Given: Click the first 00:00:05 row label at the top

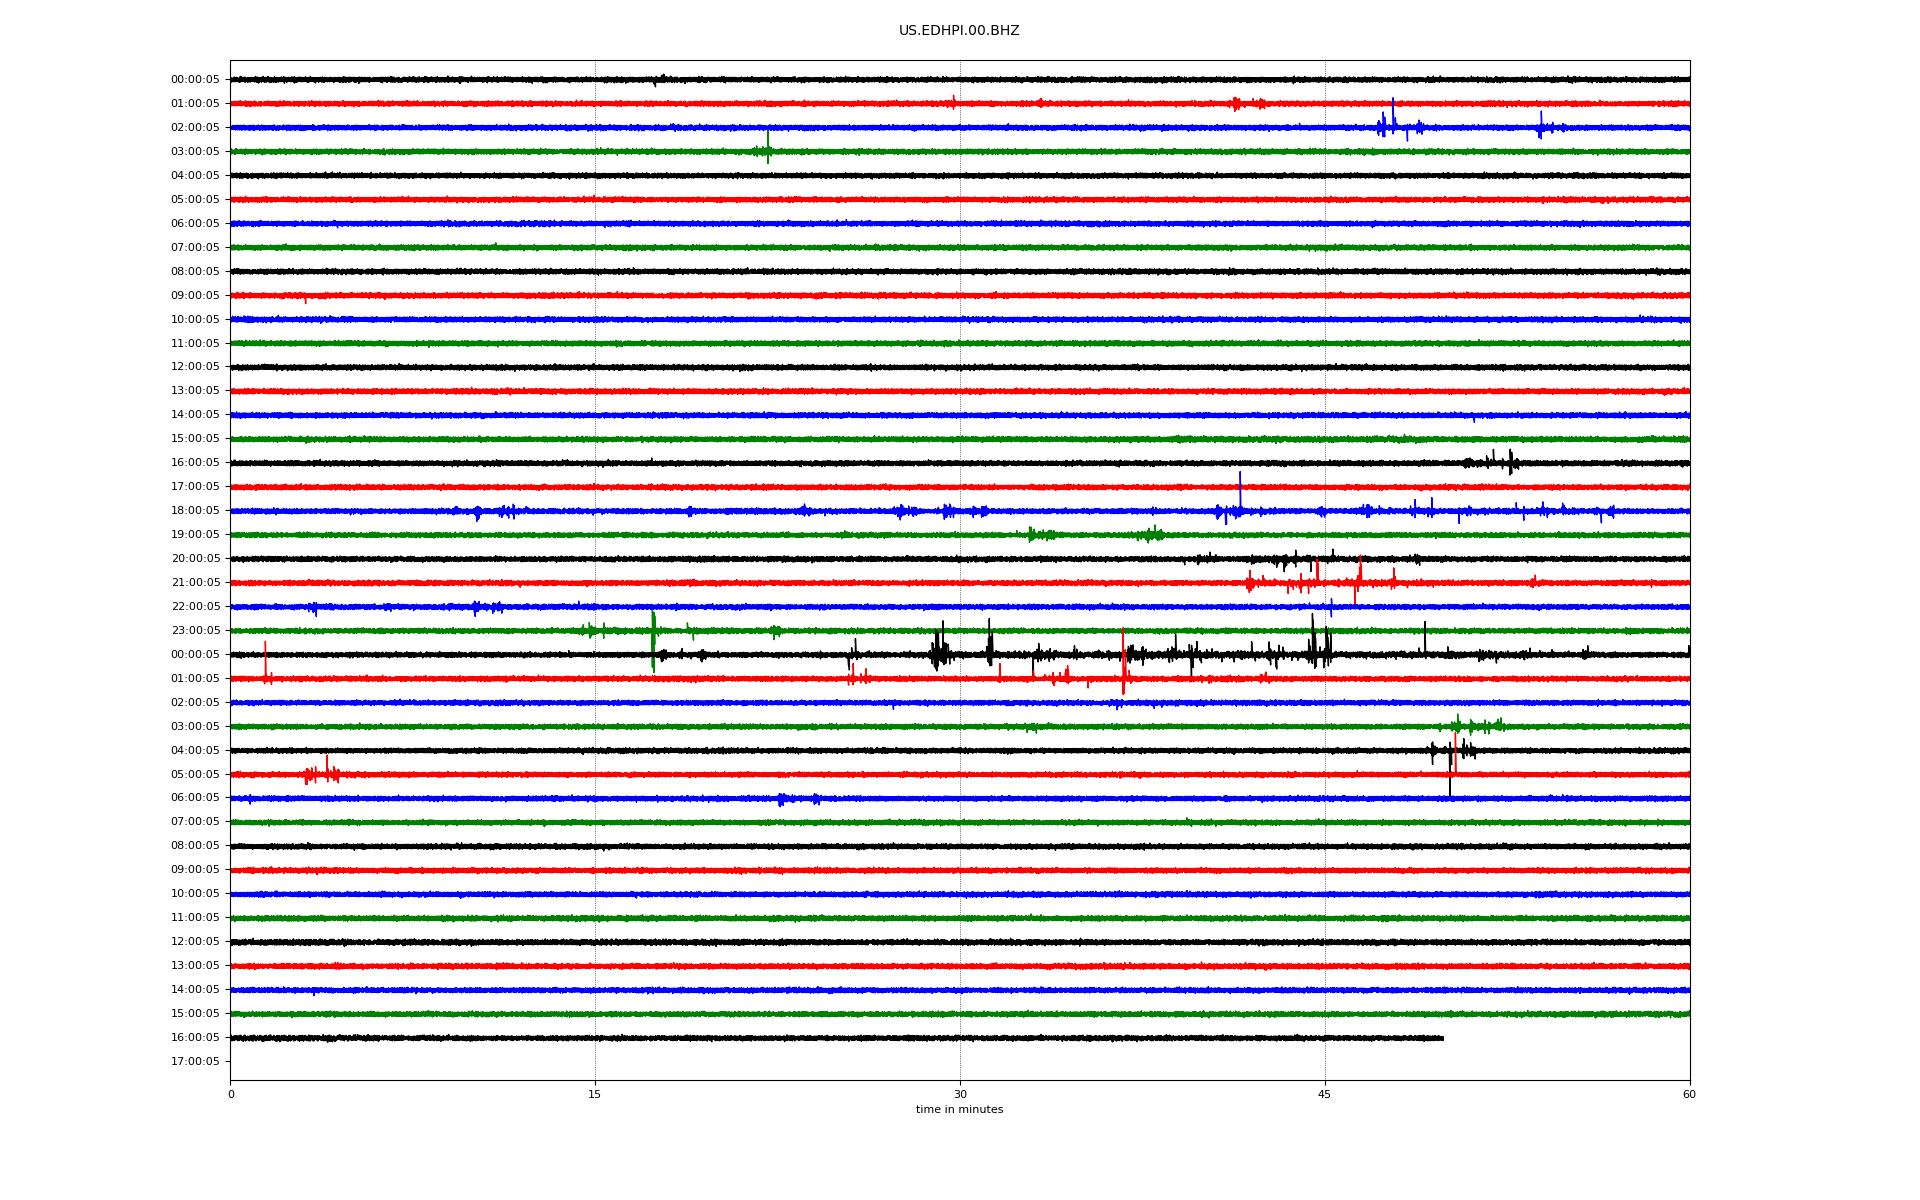Looking at the screenshot, I should 195,80.
